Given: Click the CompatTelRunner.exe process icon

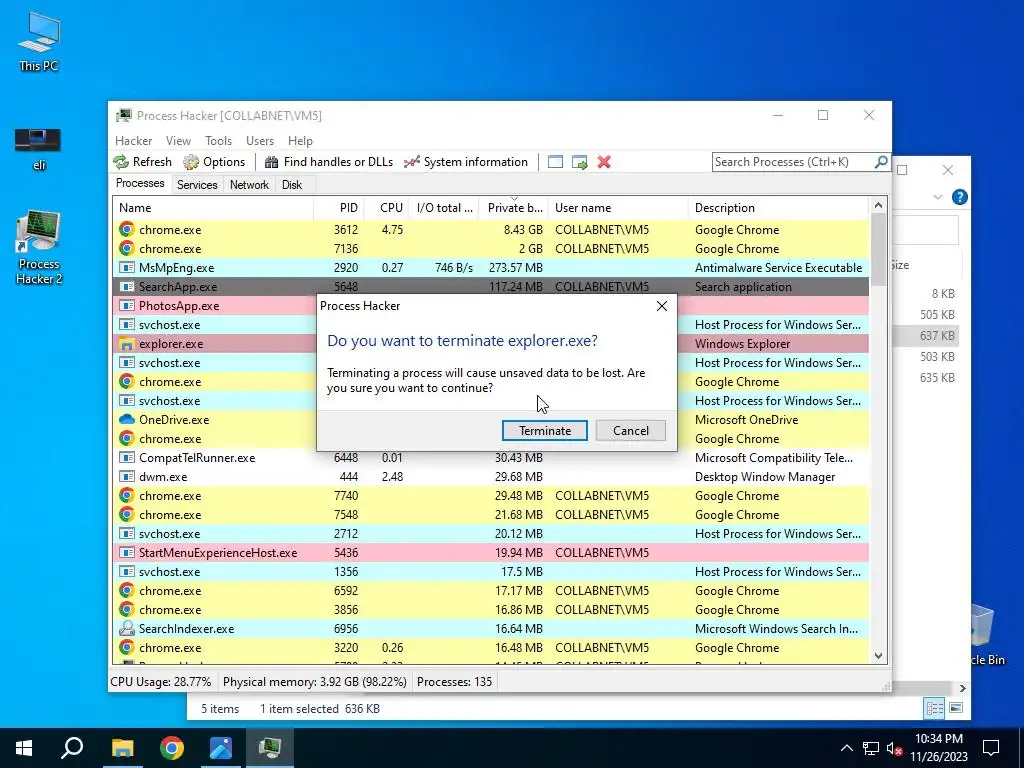Looking at the screenshot, I should [127, 457].
